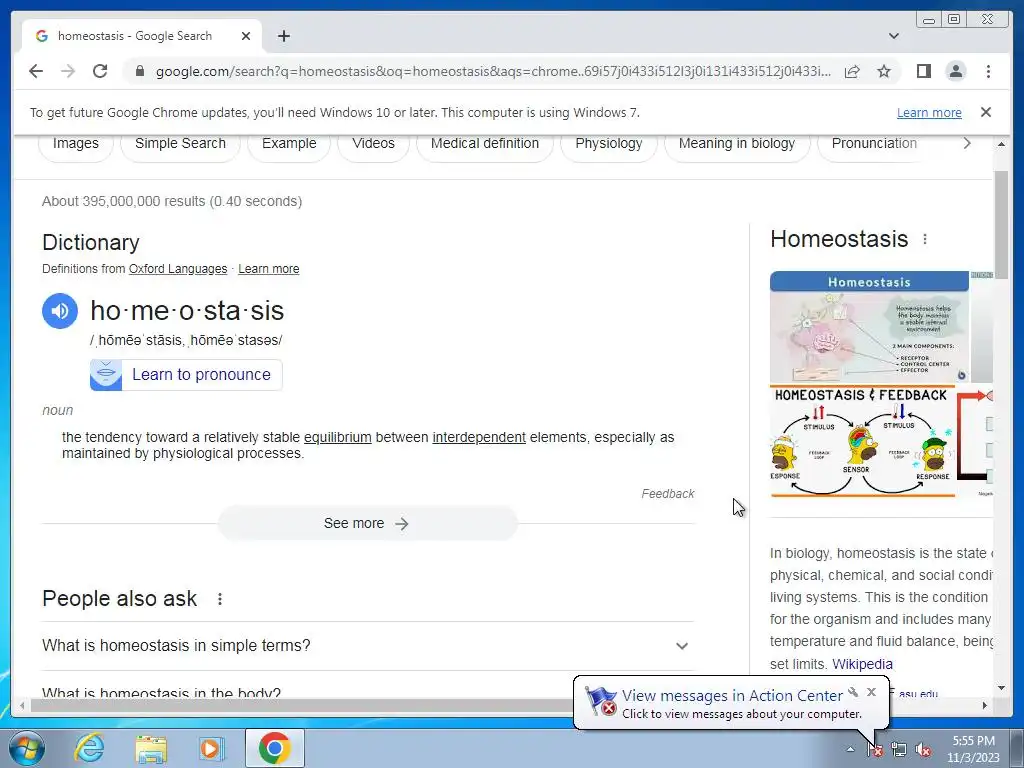Image resolution: width=1024 pixels, height=768 pixels.
Task: Select the Example filter chip
Action: (289, 144)
